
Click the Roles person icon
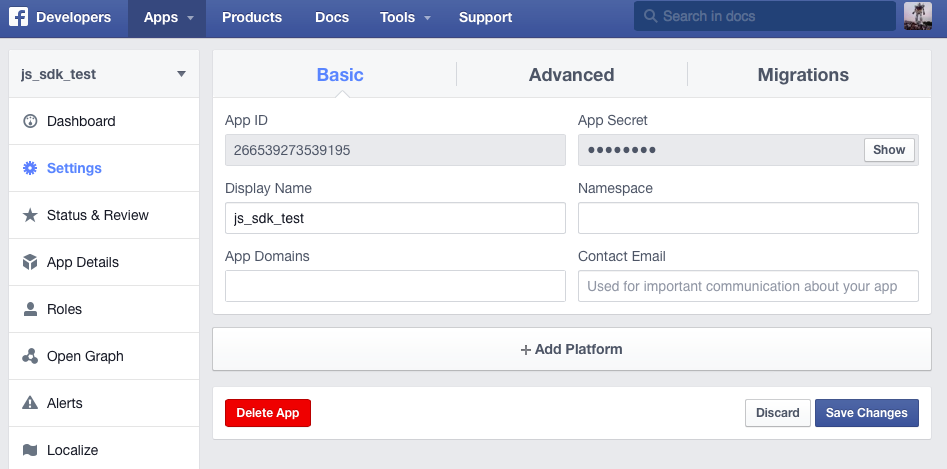coord(30,310)
